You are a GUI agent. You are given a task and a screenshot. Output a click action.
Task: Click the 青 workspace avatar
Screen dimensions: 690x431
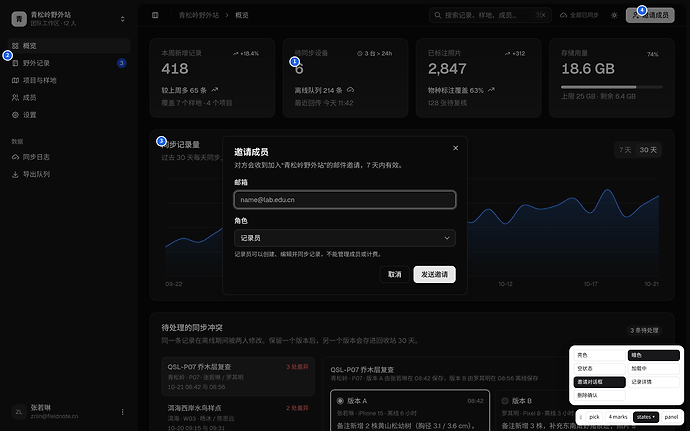pos(19,18)
